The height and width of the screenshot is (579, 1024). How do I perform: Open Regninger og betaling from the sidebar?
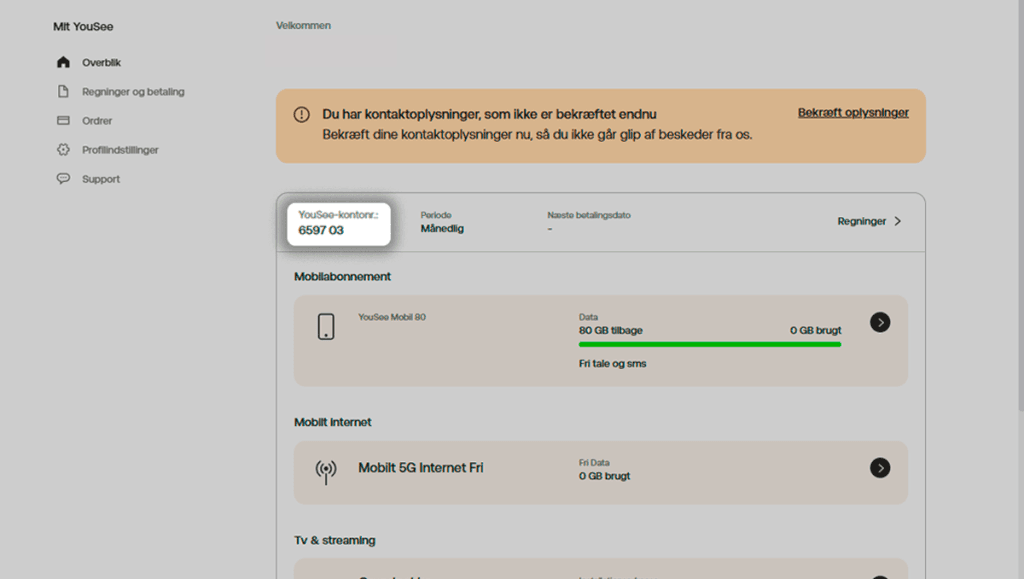pos(133,92)
